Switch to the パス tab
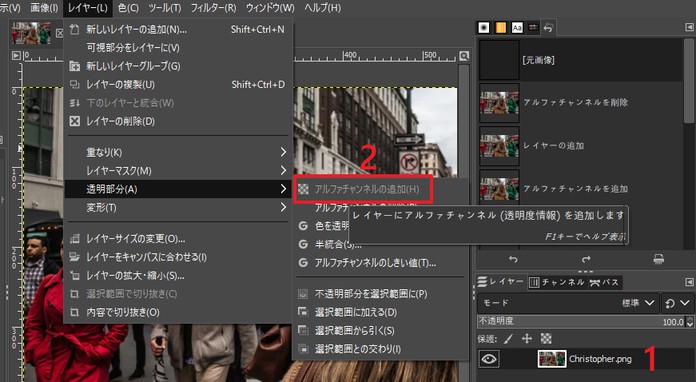The width and height of the screenshot is (696, 382). pos(605,282)
